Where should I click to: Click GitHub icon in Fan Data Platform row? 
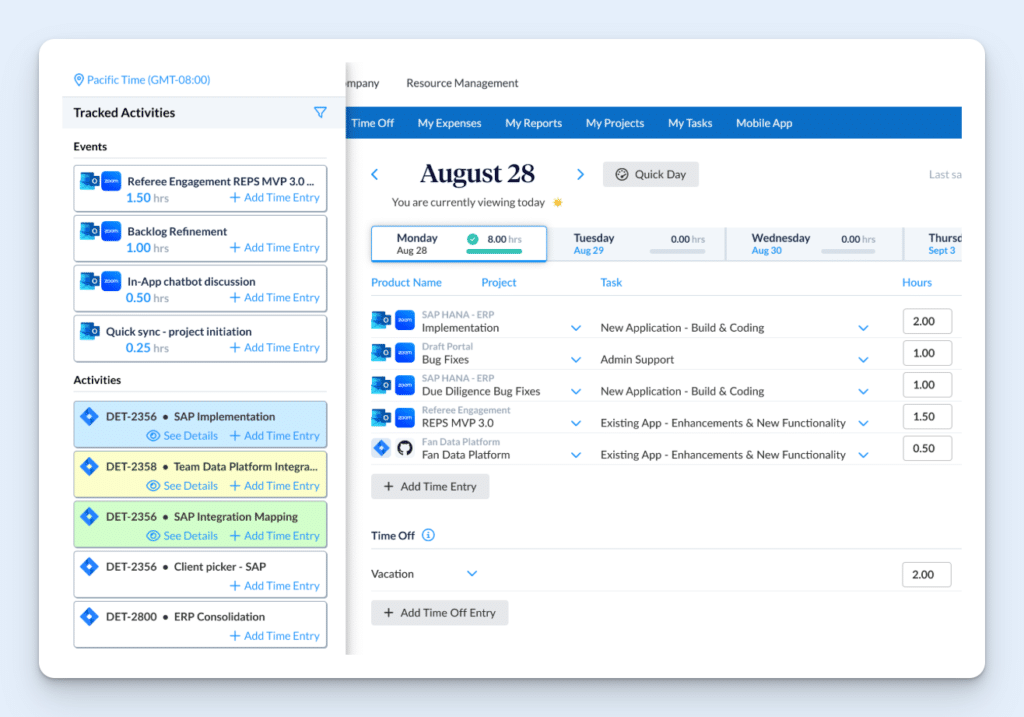click(405, 448)
